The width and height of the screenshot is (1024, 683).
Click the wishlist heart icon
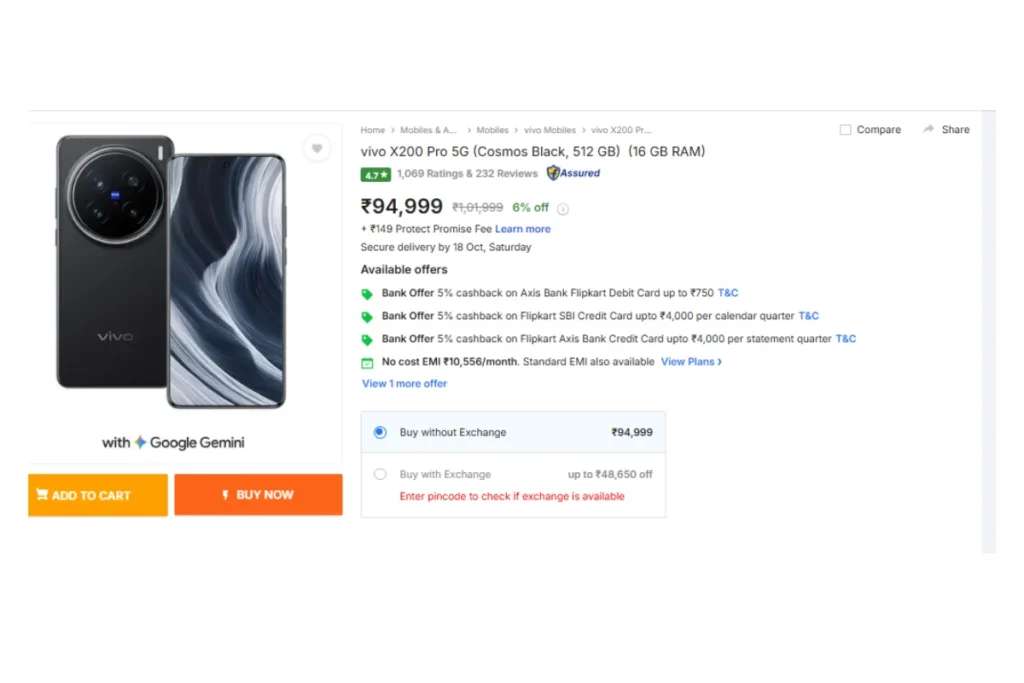click(x=317, y=149)
